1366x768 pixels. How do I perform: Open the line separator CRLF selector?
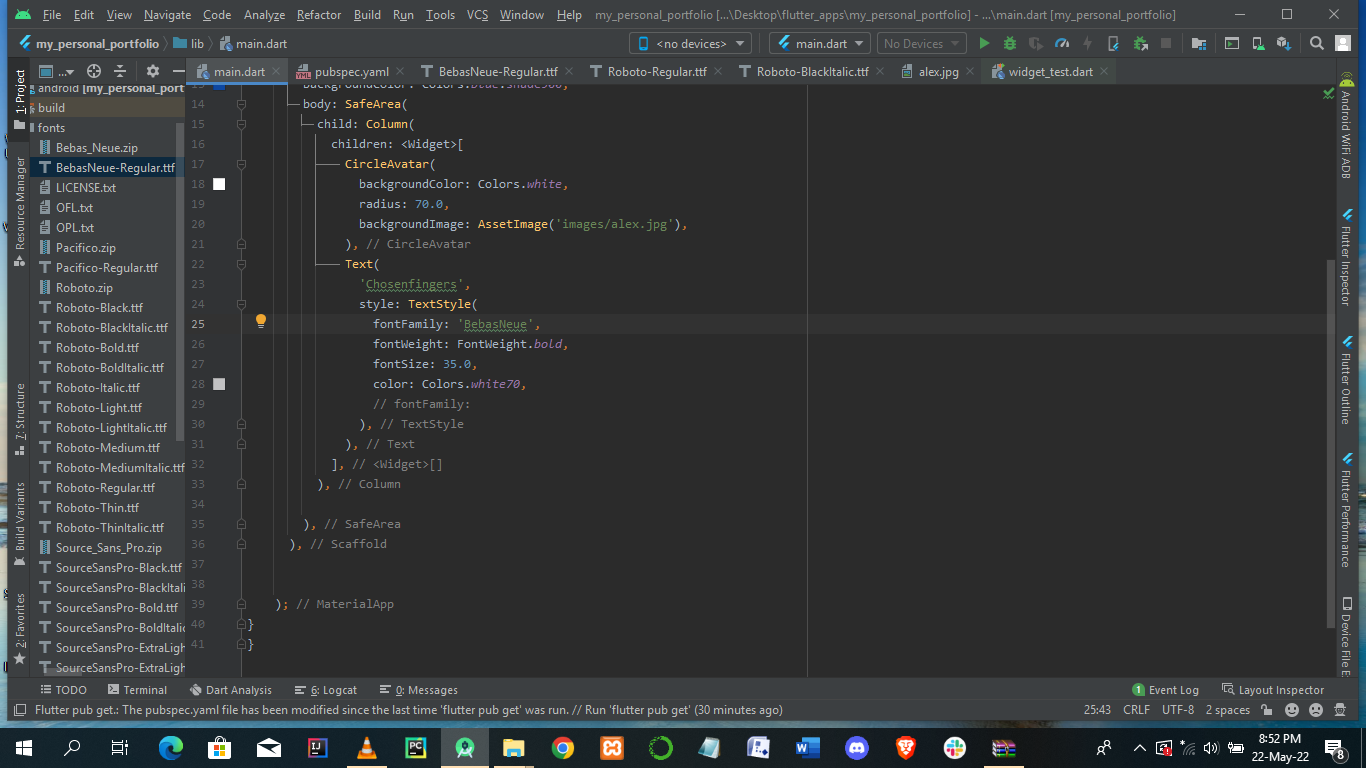[1136, 710]
